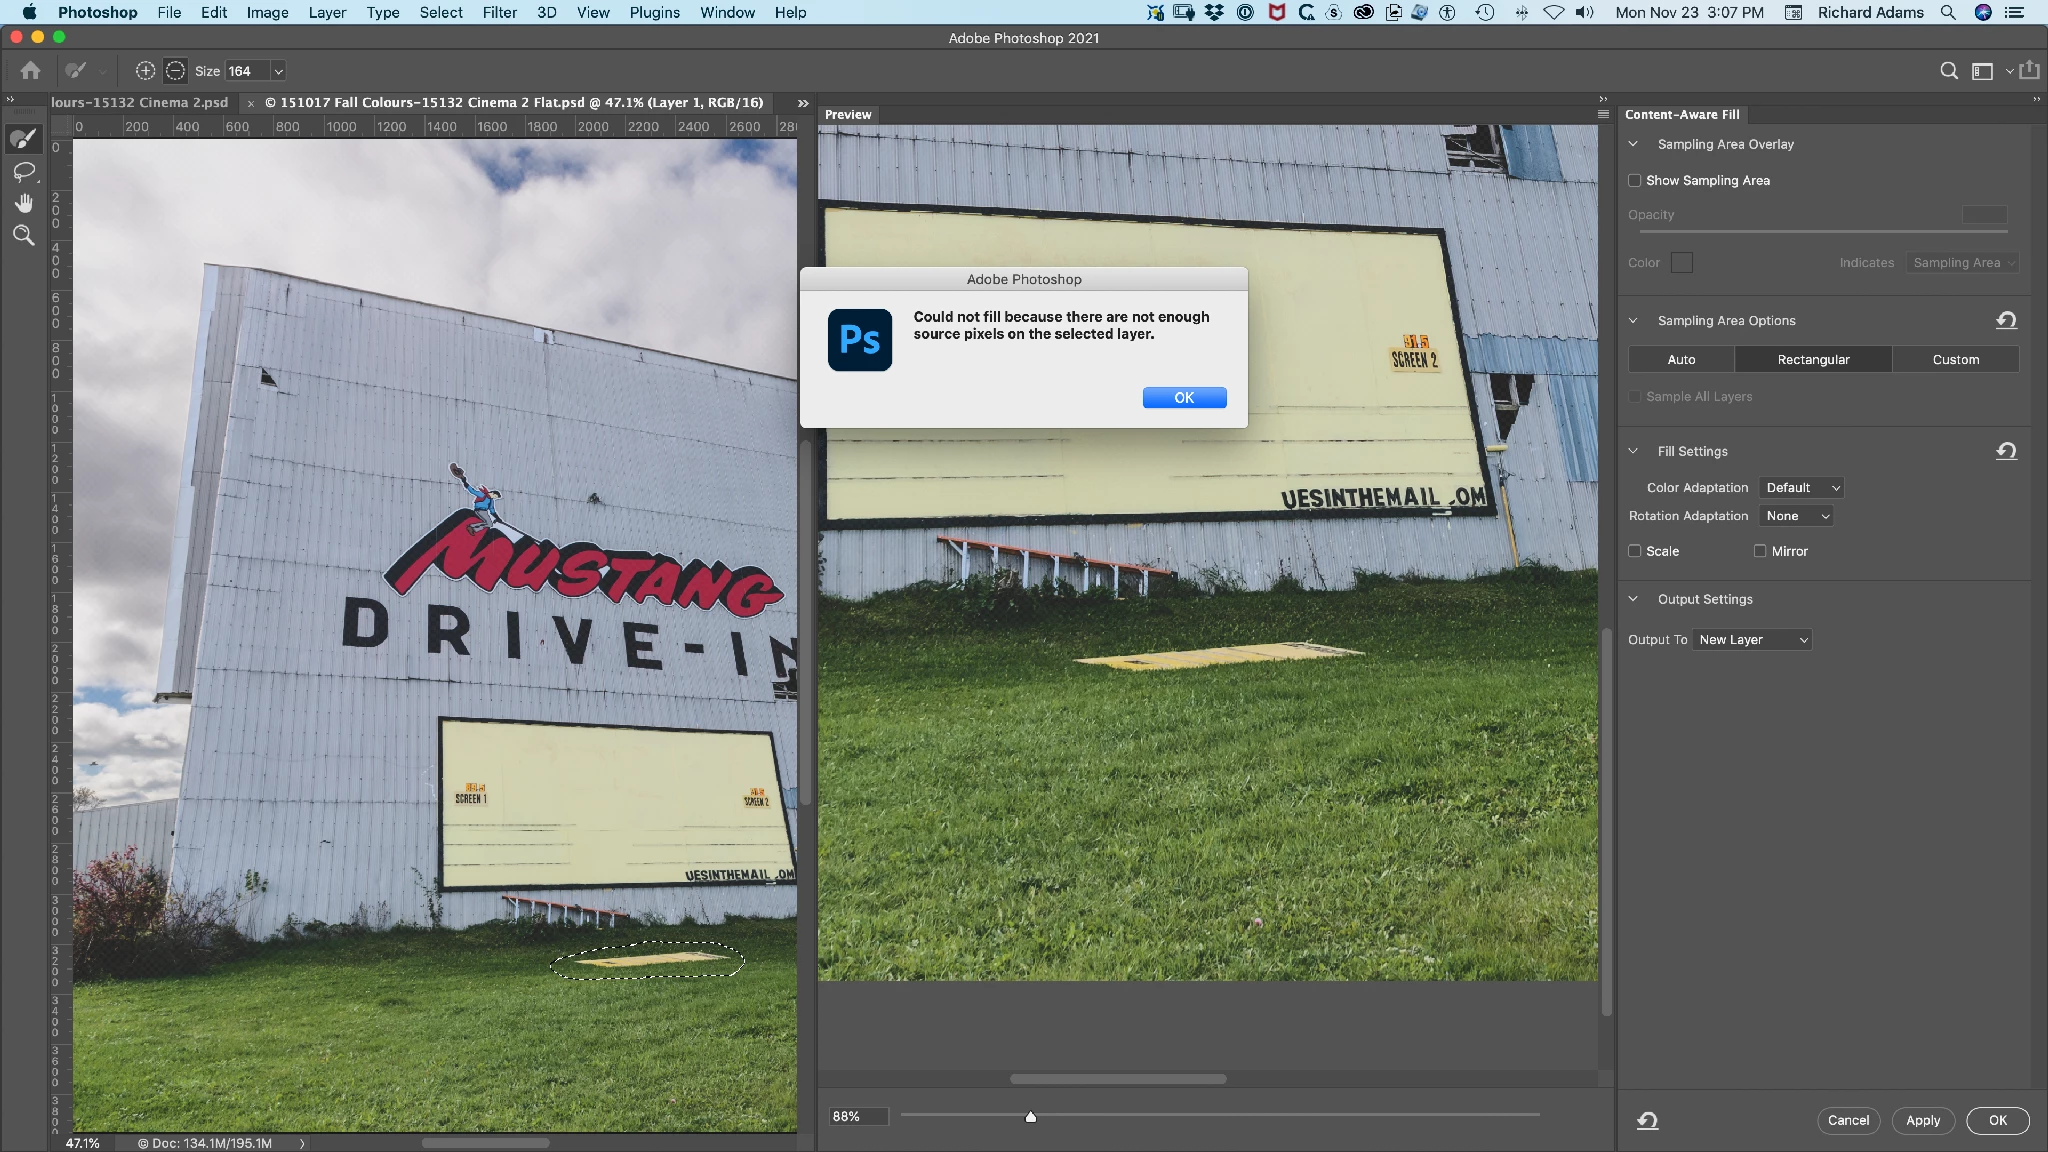Open the Filter menu

click(x=499, y=13)
